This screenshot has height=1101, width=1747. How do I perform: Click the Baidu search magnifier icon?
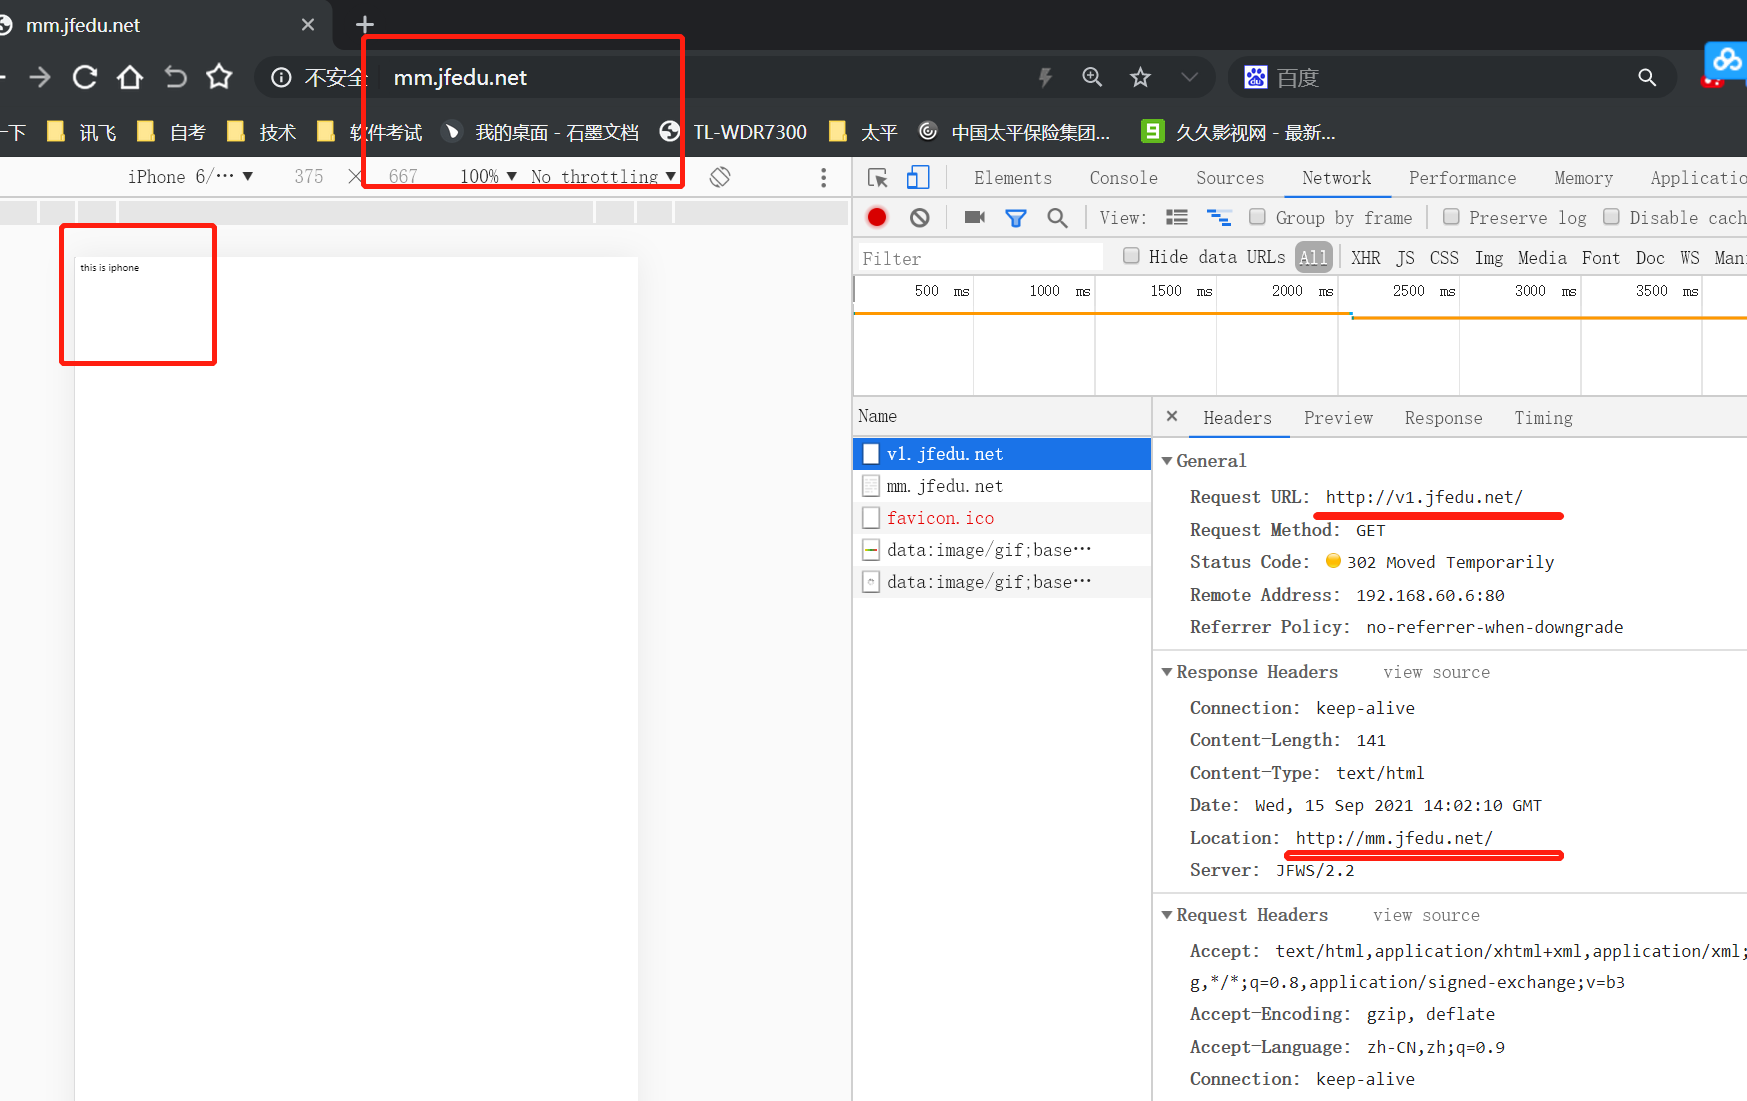[1647, 77]
